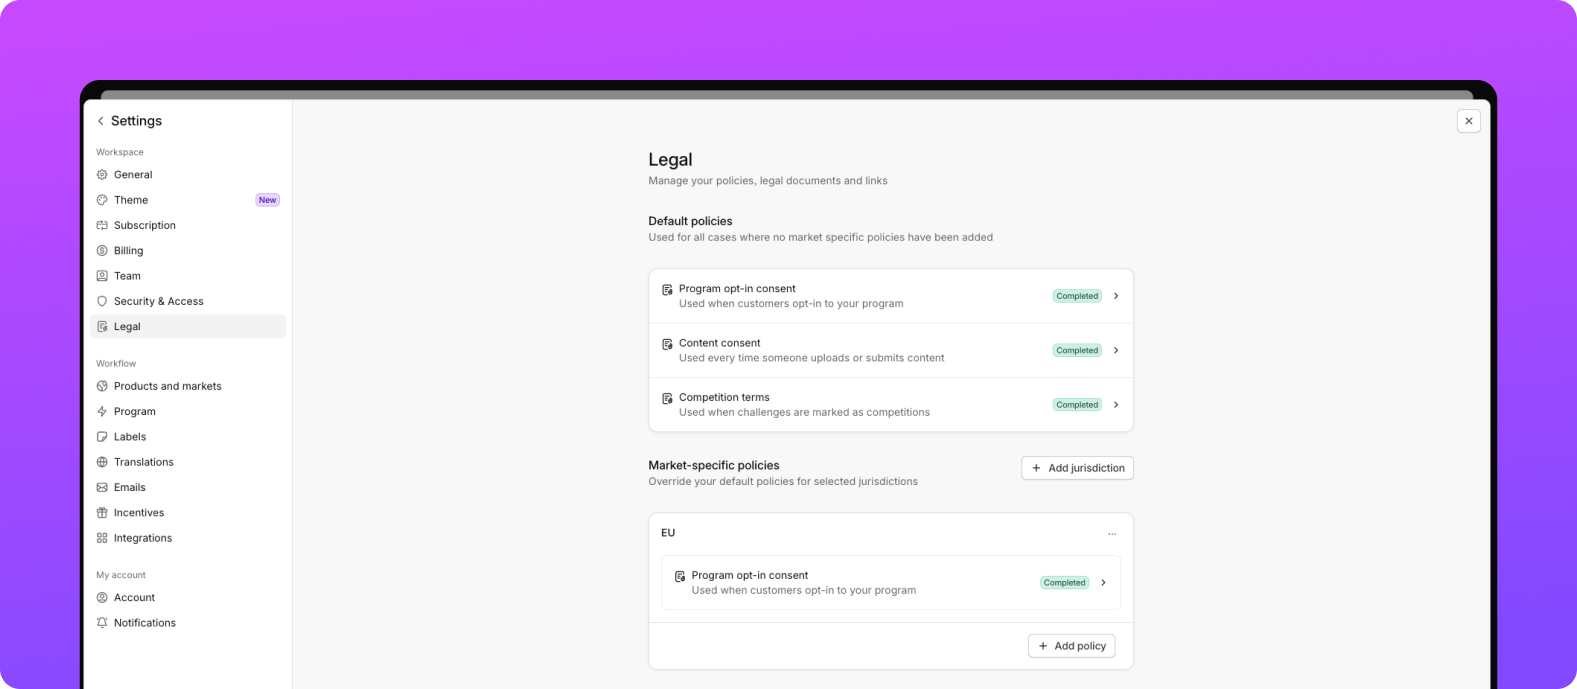Screen dimensions: 1577x689
Task: Open Incentives settings
Action: [188, 513]
